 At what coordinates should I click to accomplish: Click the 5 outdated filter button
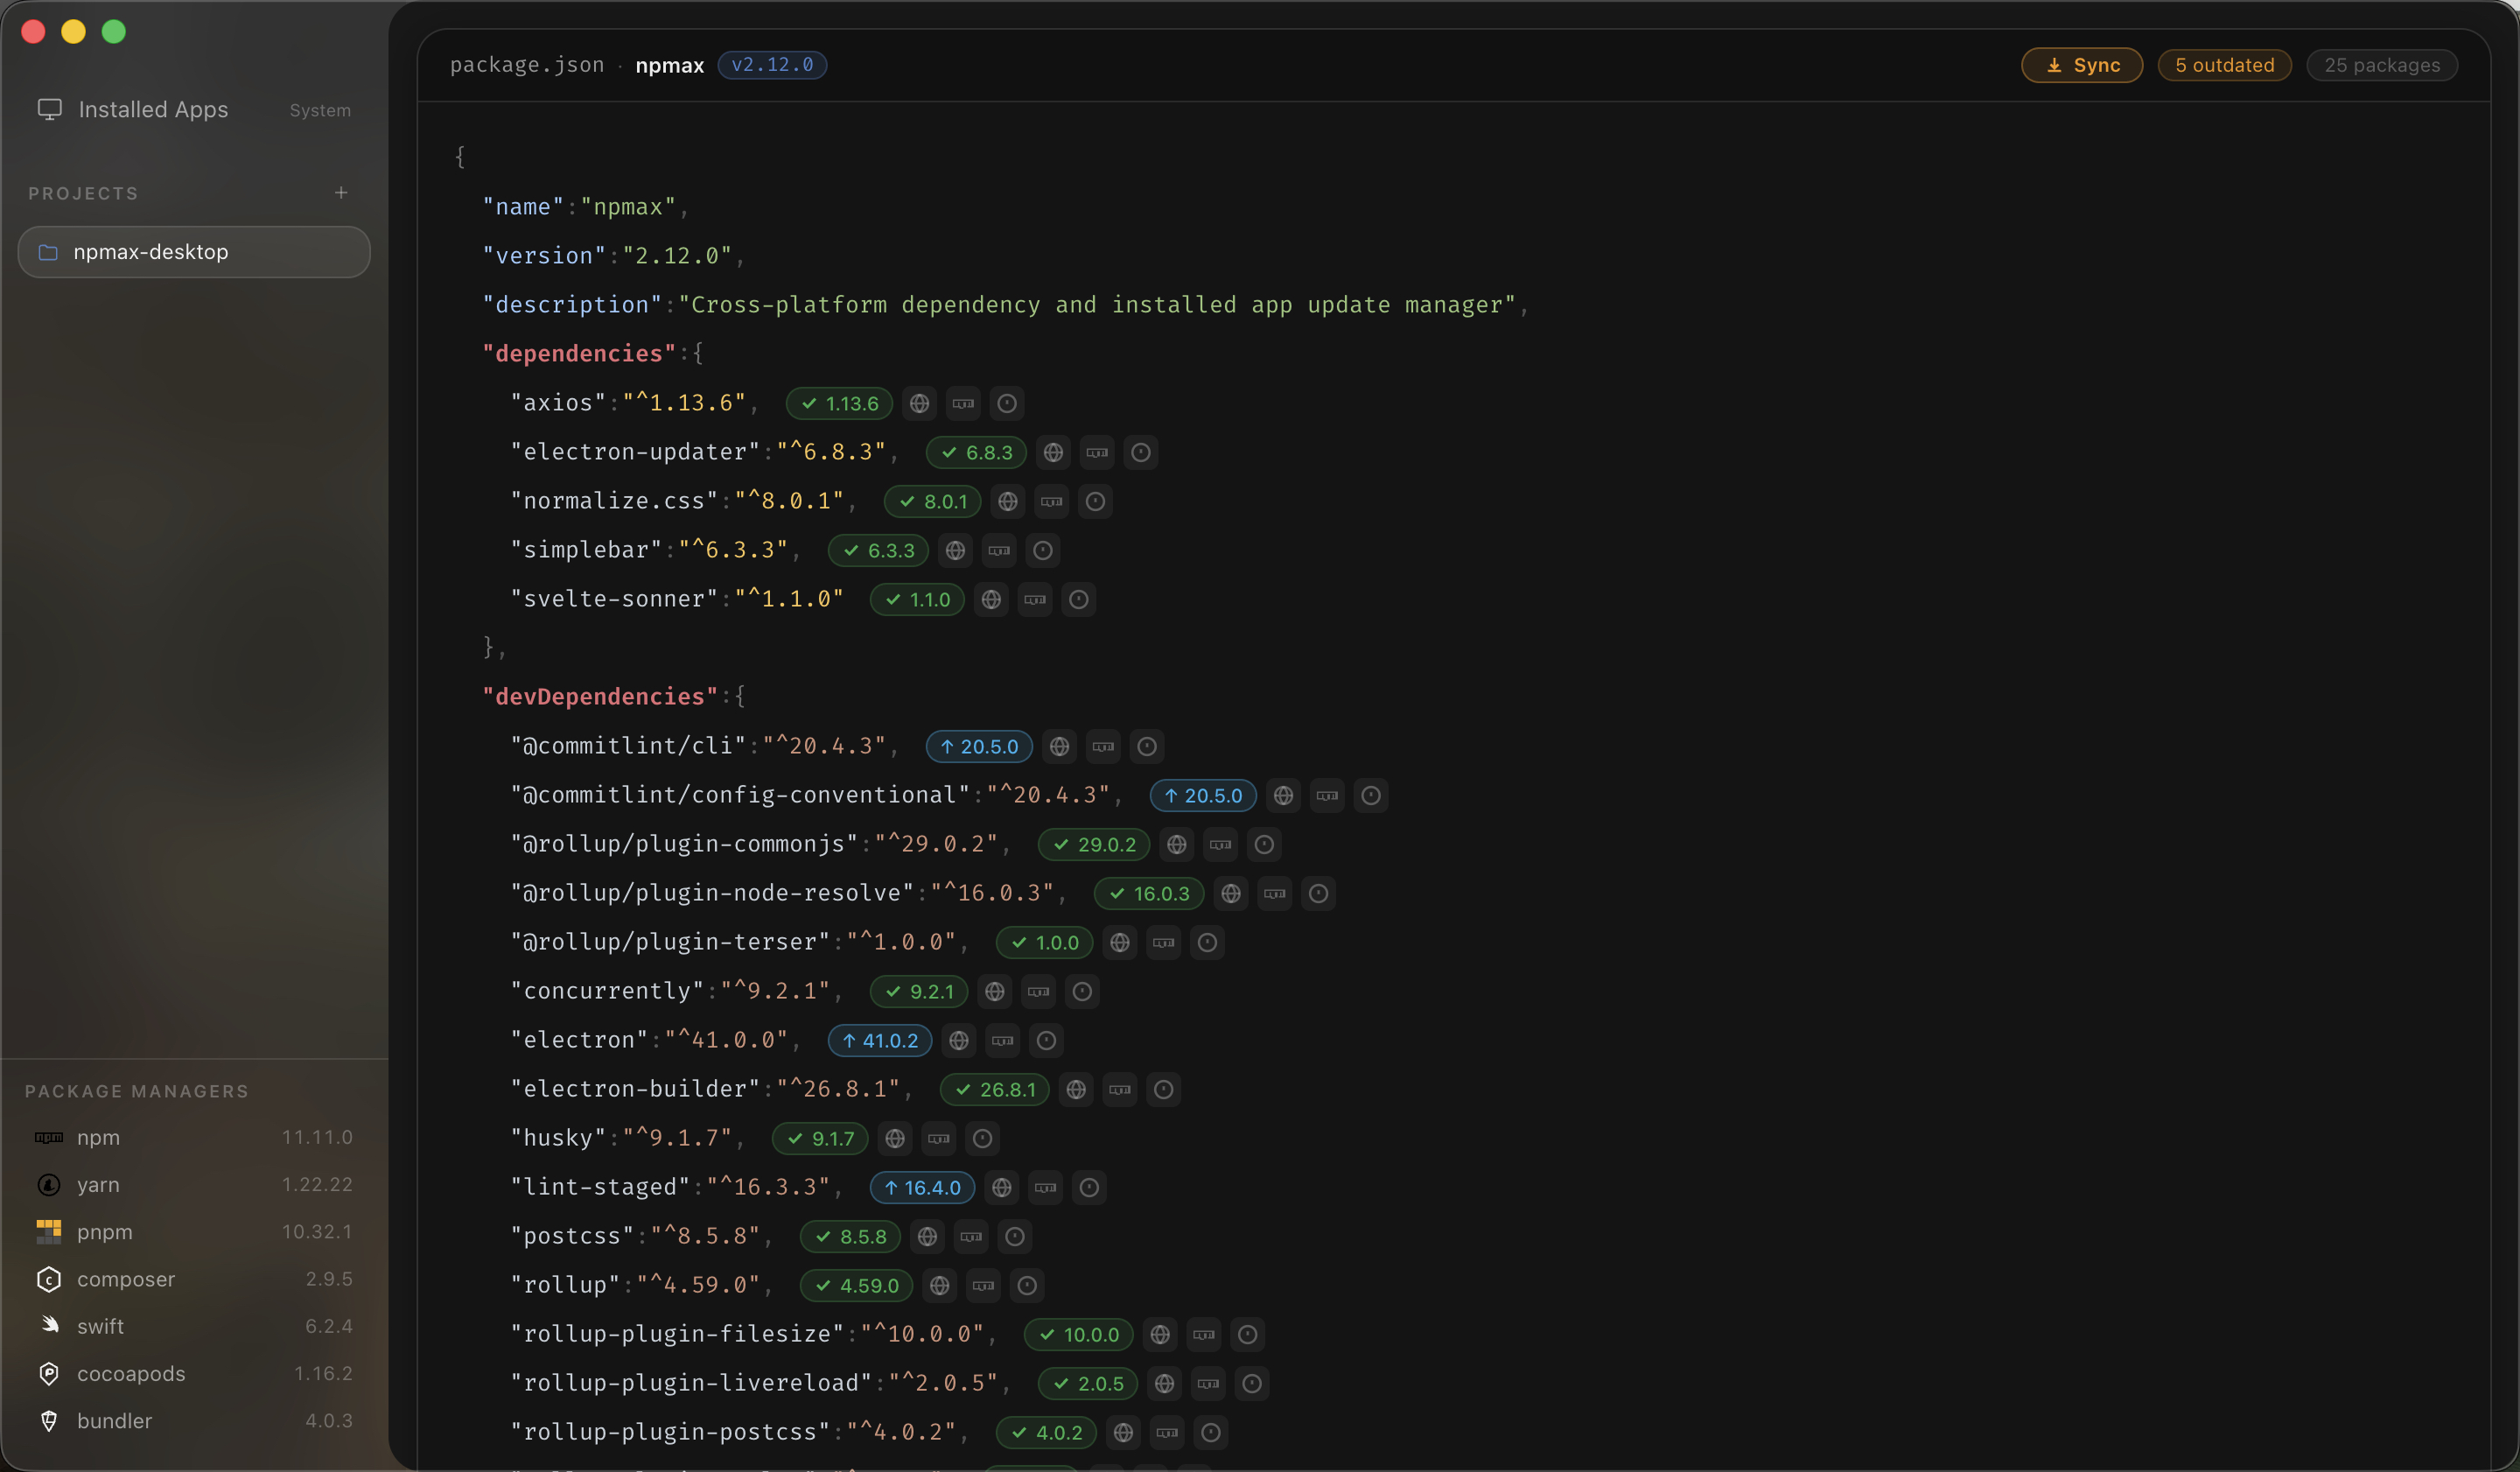[x=2223, y=64]
